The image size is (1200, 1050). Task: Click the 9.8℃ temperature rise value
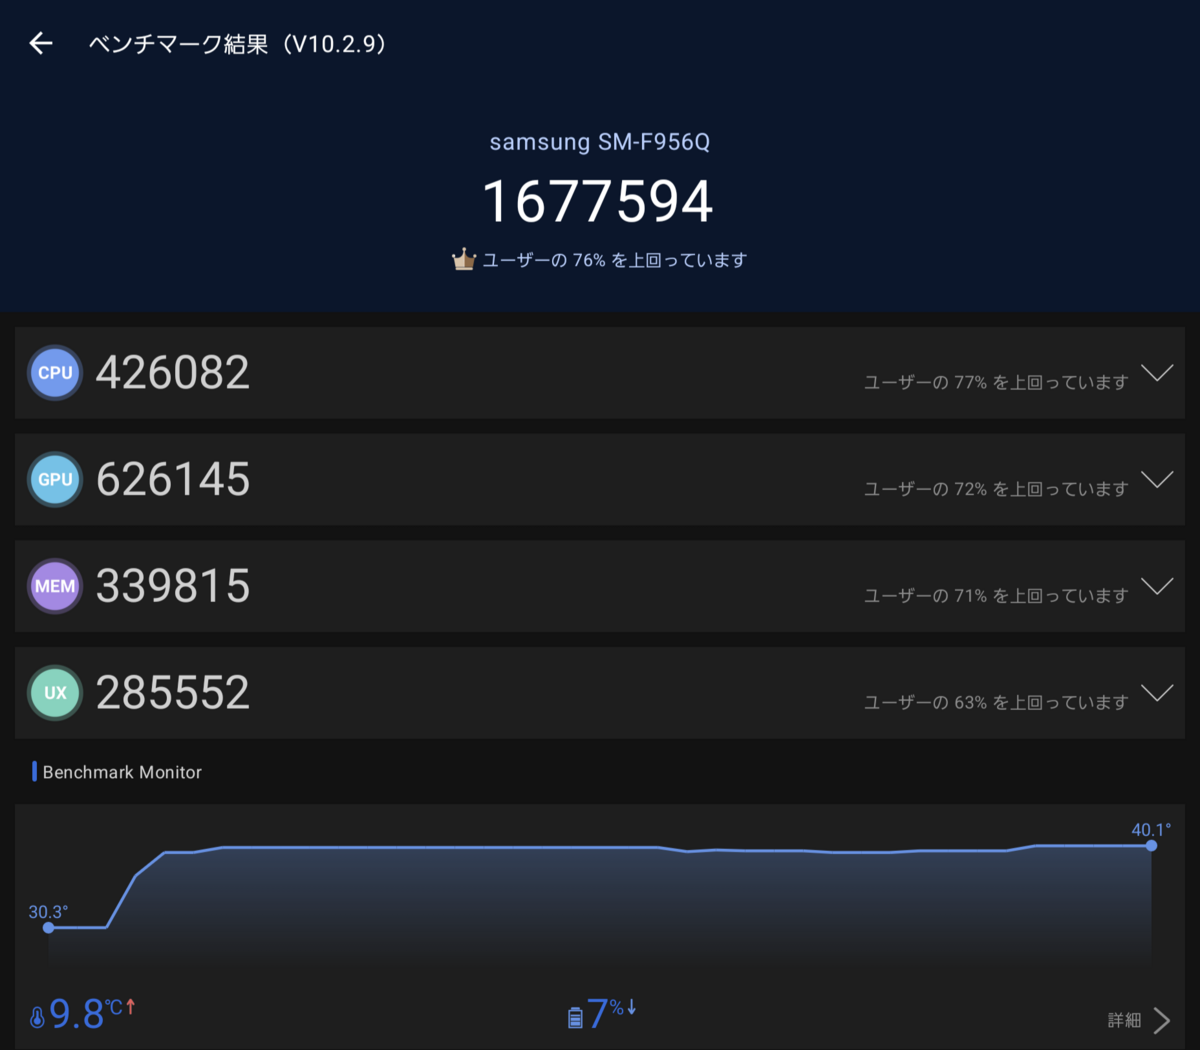tap(92, 1014)
